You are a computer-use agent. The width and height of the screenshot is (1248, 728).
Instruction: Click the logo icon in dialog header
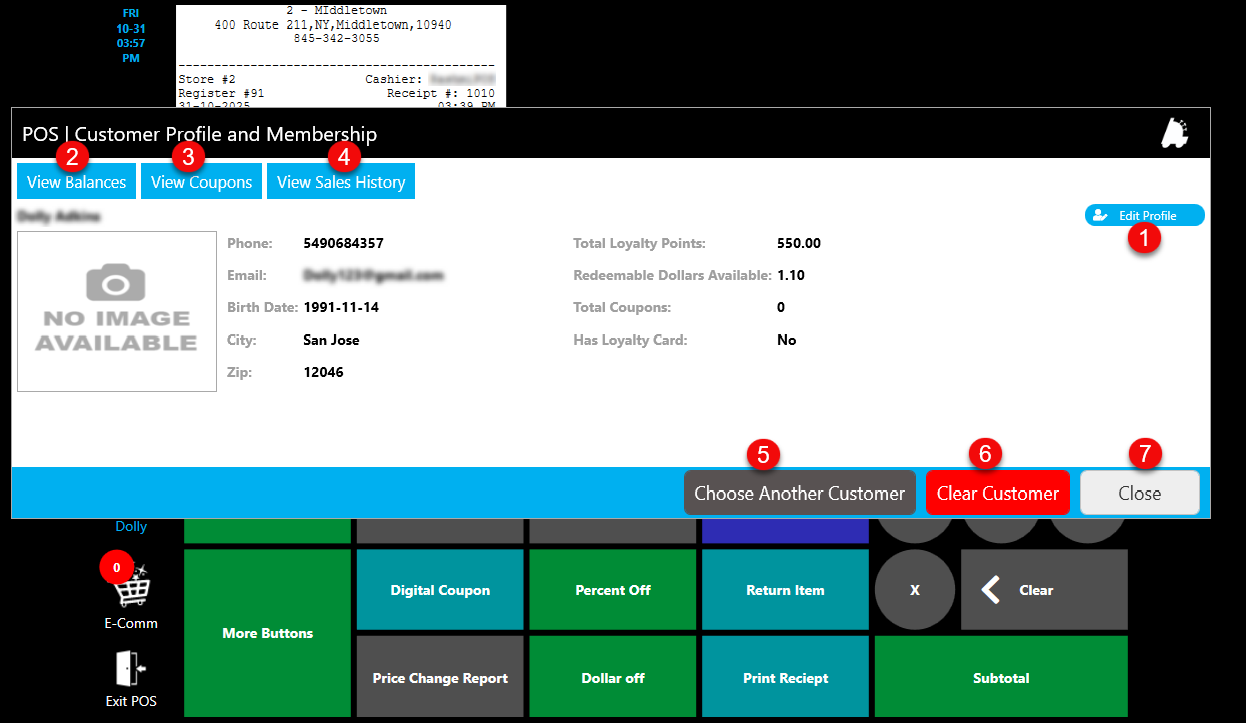pyautogui.click(x=1174, y=134)
